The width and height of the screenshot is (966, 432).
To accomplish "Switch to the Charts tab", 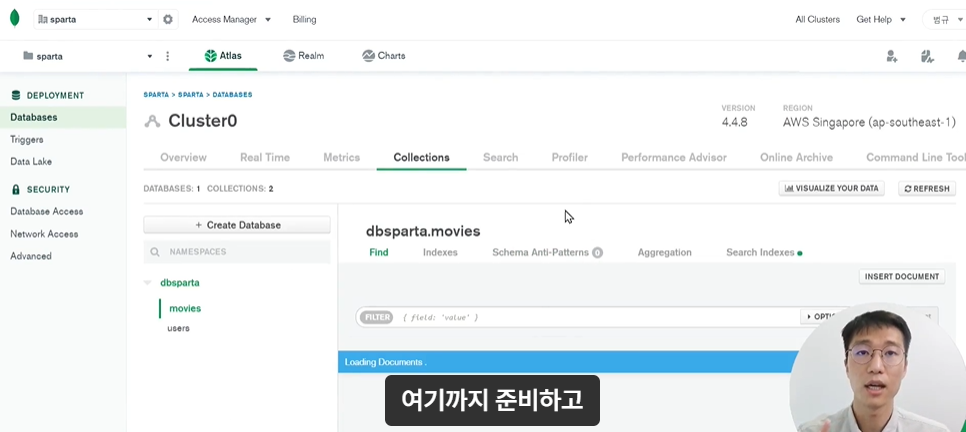I will [384, 56].
